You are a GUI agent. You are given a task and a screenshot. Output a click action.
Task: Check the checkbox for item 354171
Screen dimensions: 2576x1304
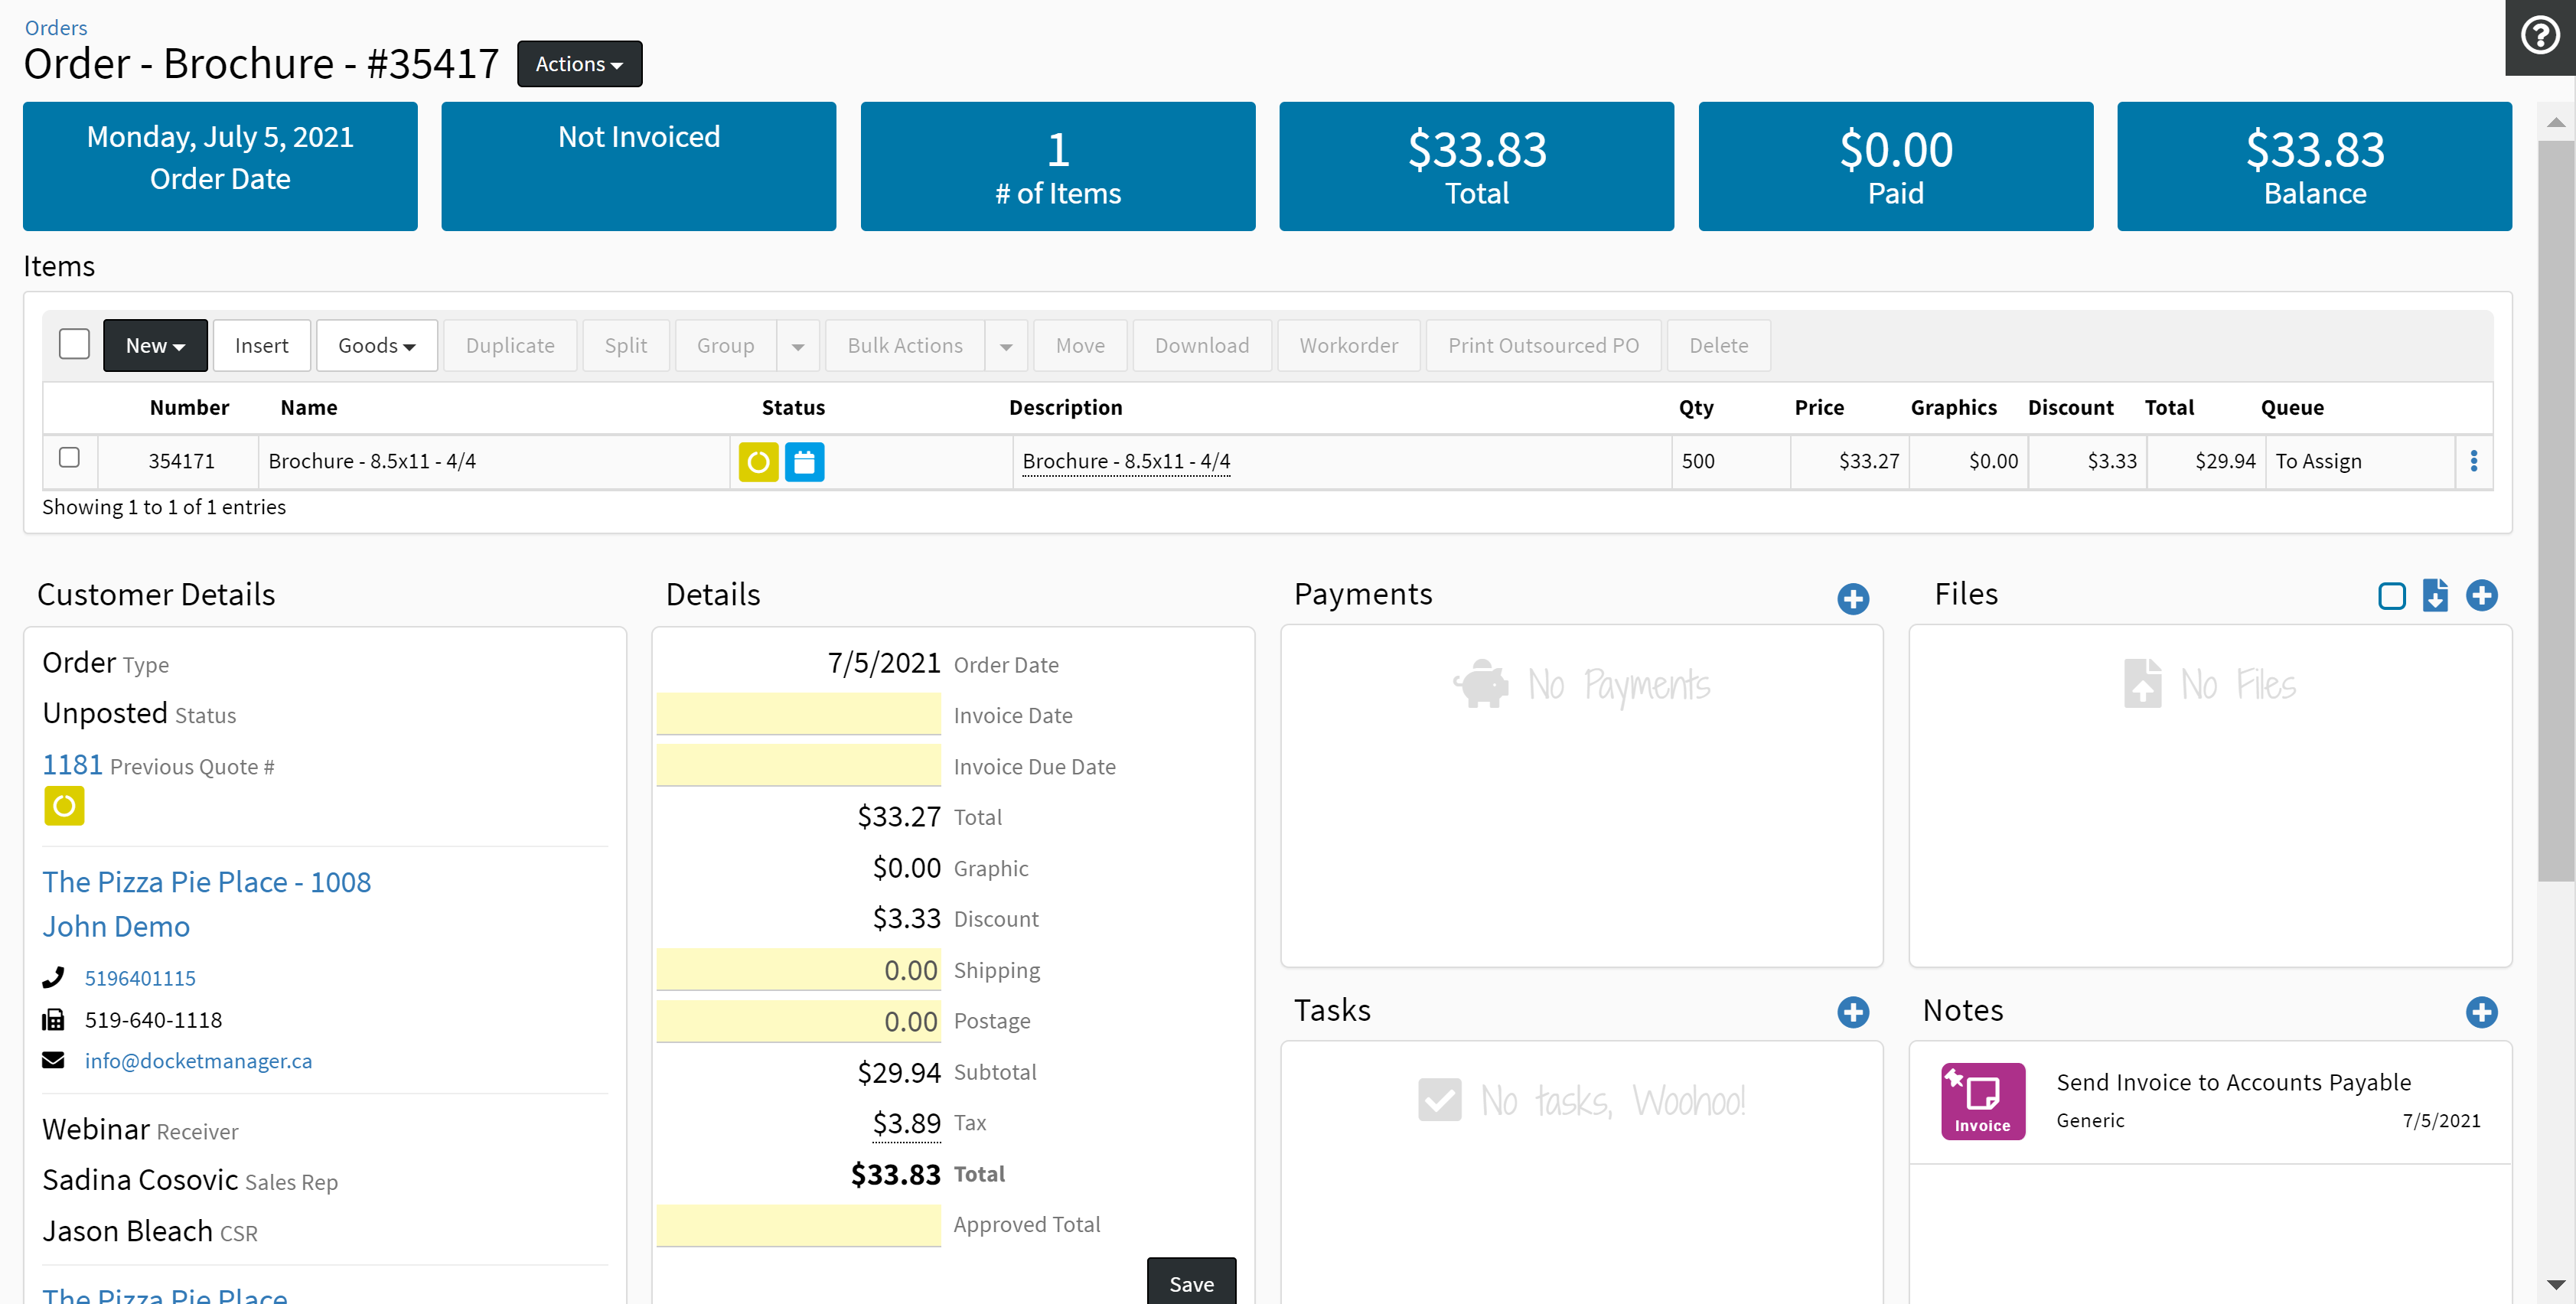click(69, 458)
